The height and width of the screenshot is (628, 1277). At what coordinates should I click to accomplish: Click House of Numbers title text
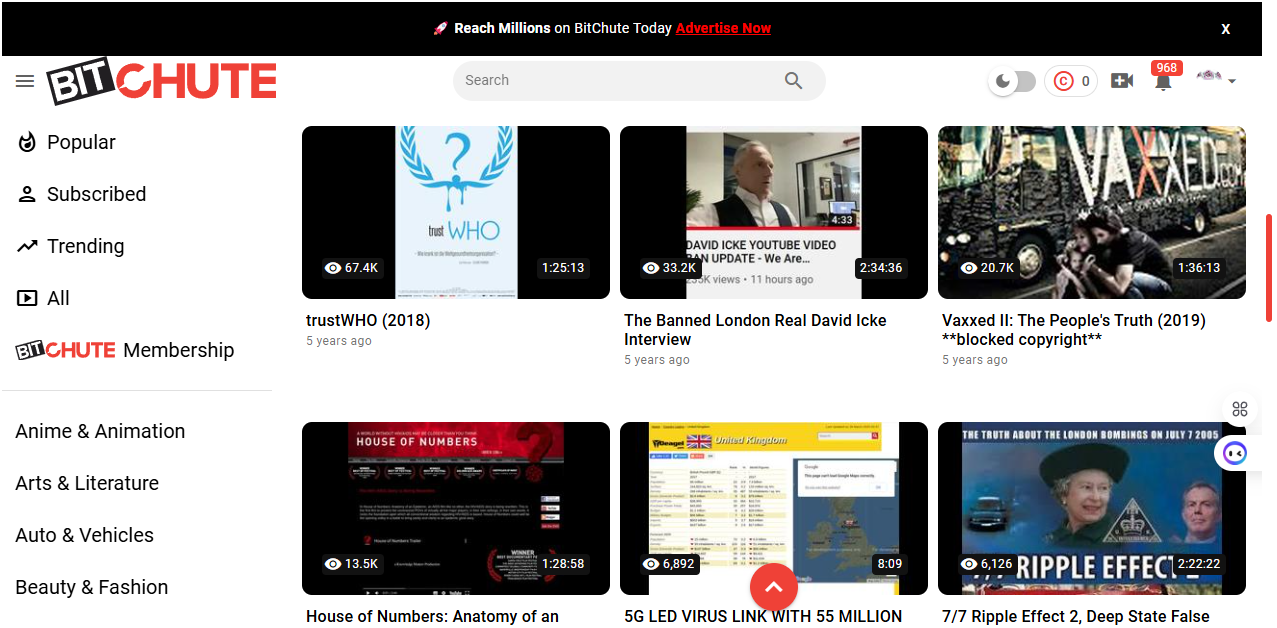click(x=432, y=617)
